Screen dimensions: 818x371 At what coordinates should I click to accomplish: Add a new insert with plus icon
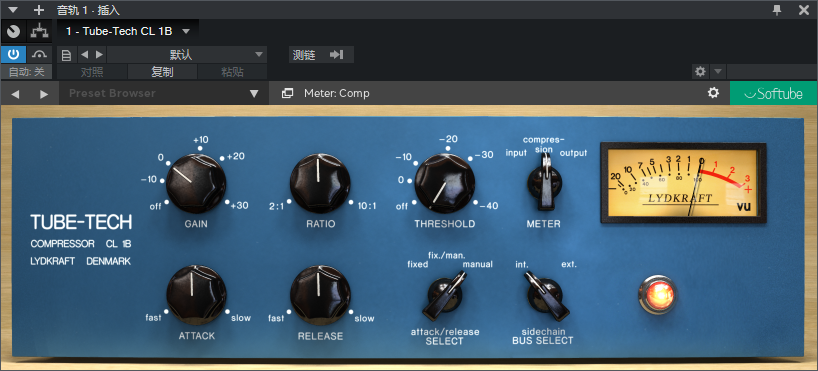point(39,9)
